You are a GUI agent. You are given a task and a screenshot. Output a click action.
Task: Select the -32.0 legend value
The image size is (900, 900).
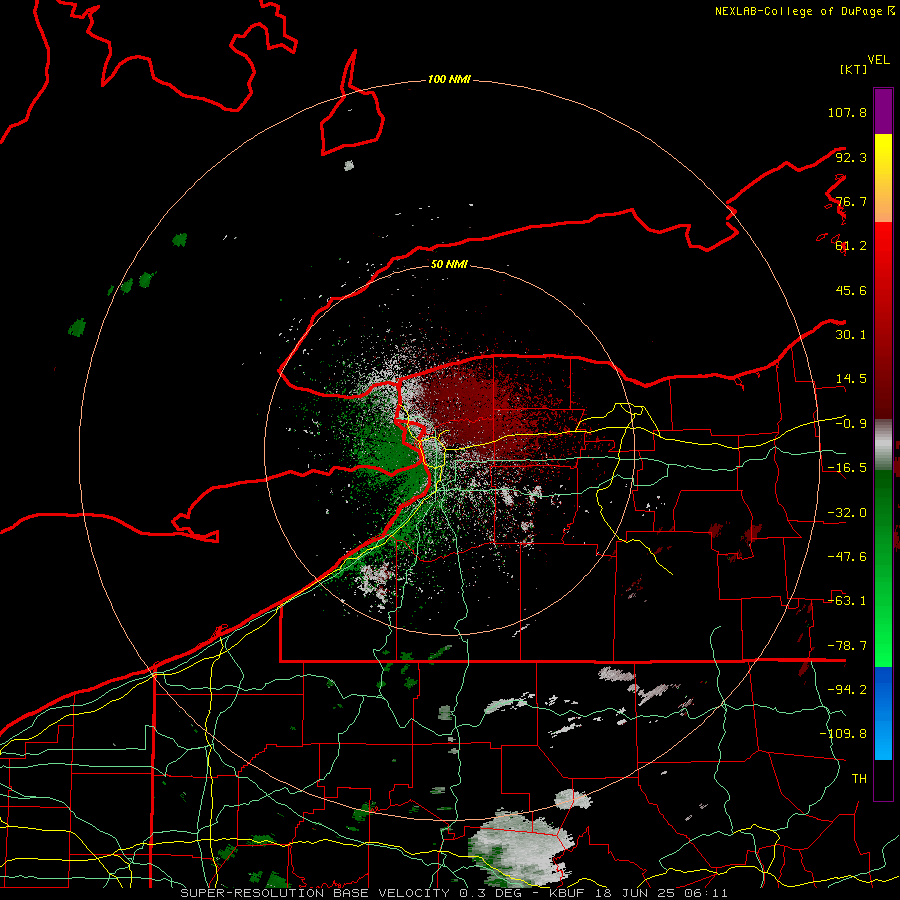[847, 513]
